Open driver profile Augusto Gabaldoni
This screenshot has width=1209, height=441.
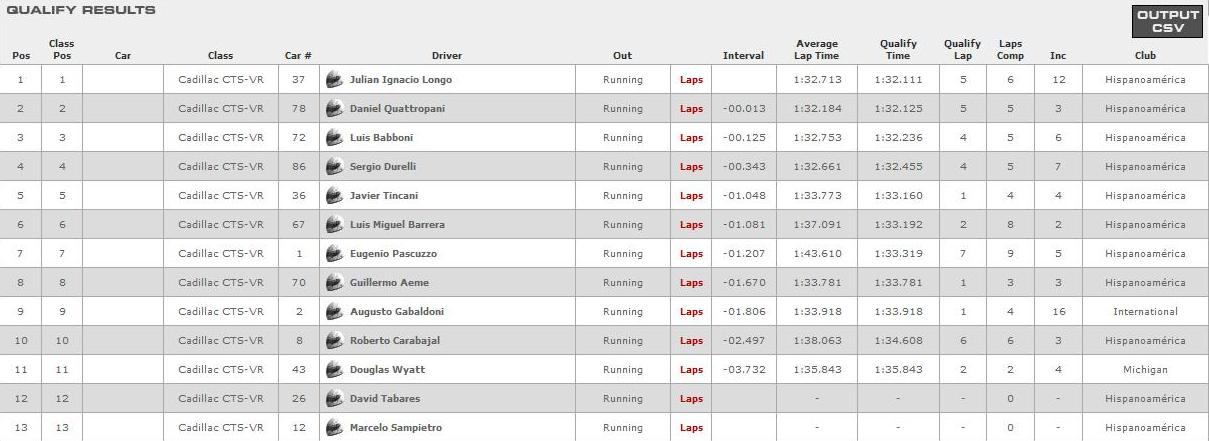click(396, 312)
